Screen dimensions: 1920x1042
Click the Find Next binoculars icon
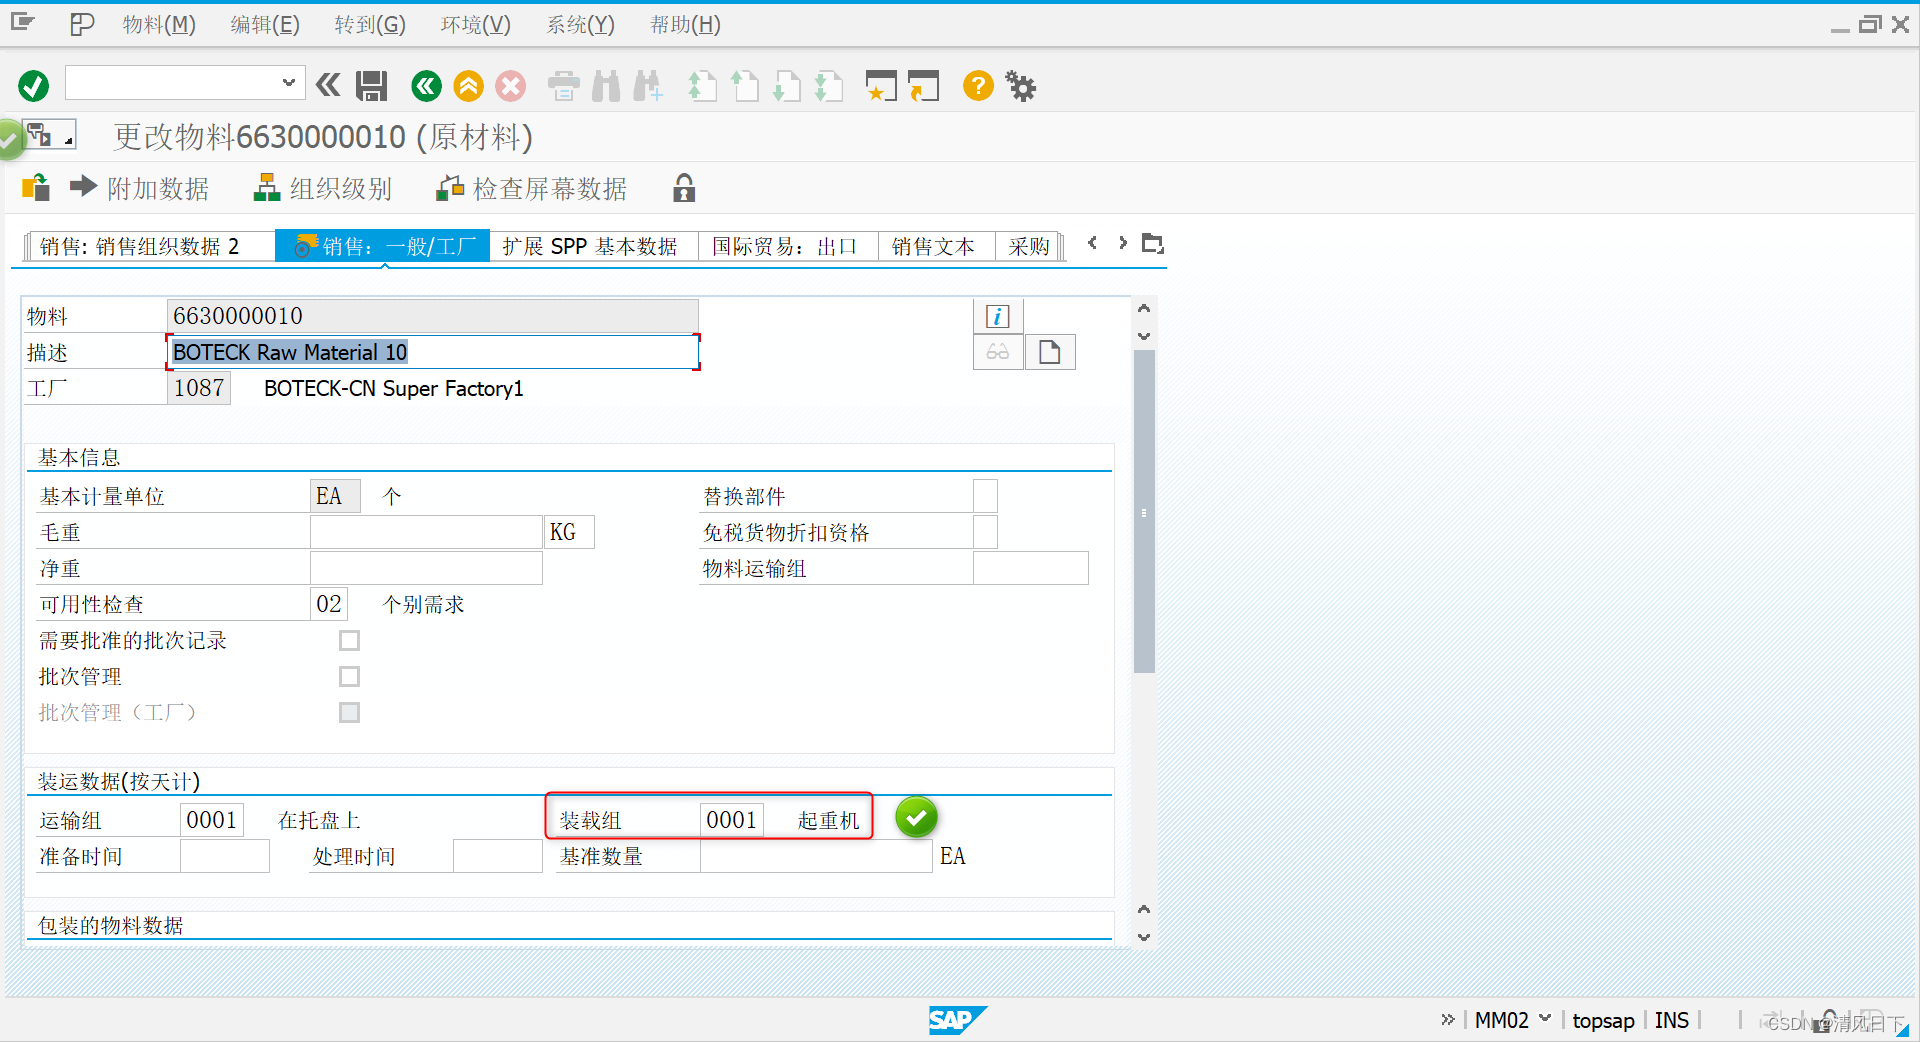point(648,86)
